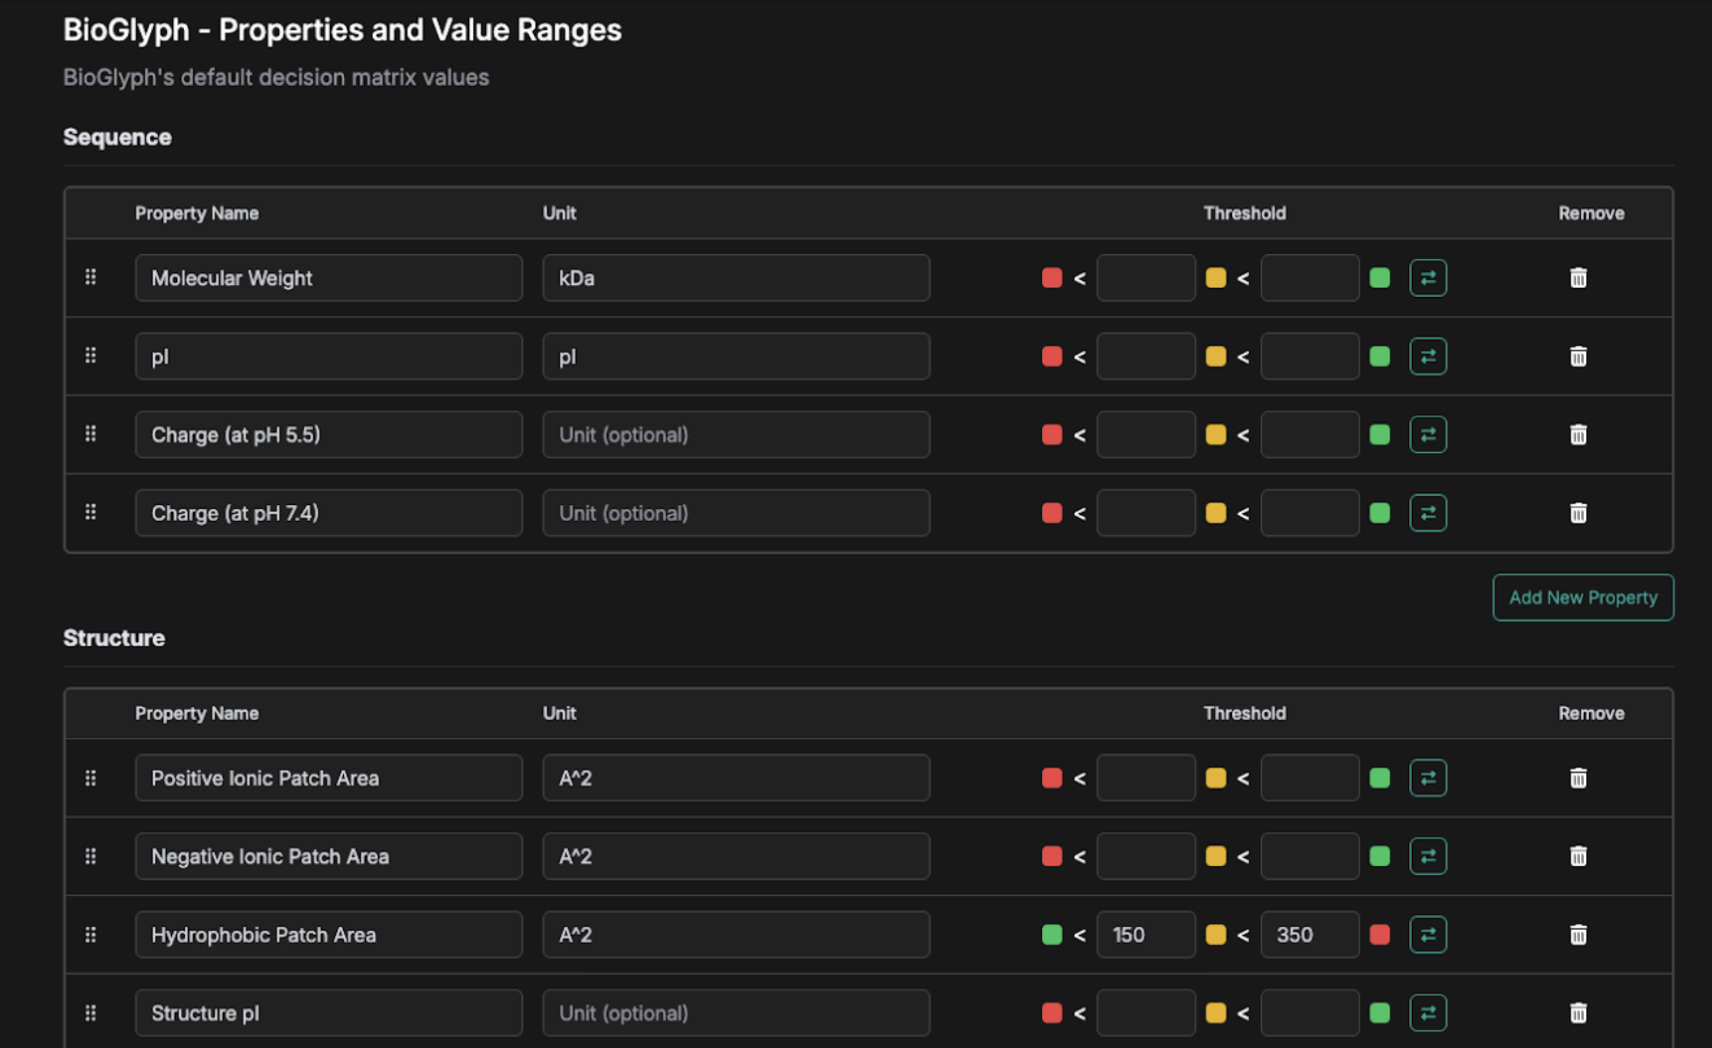Click red swatch in Hydrophobic Patch Area row

pos(1380,935)
